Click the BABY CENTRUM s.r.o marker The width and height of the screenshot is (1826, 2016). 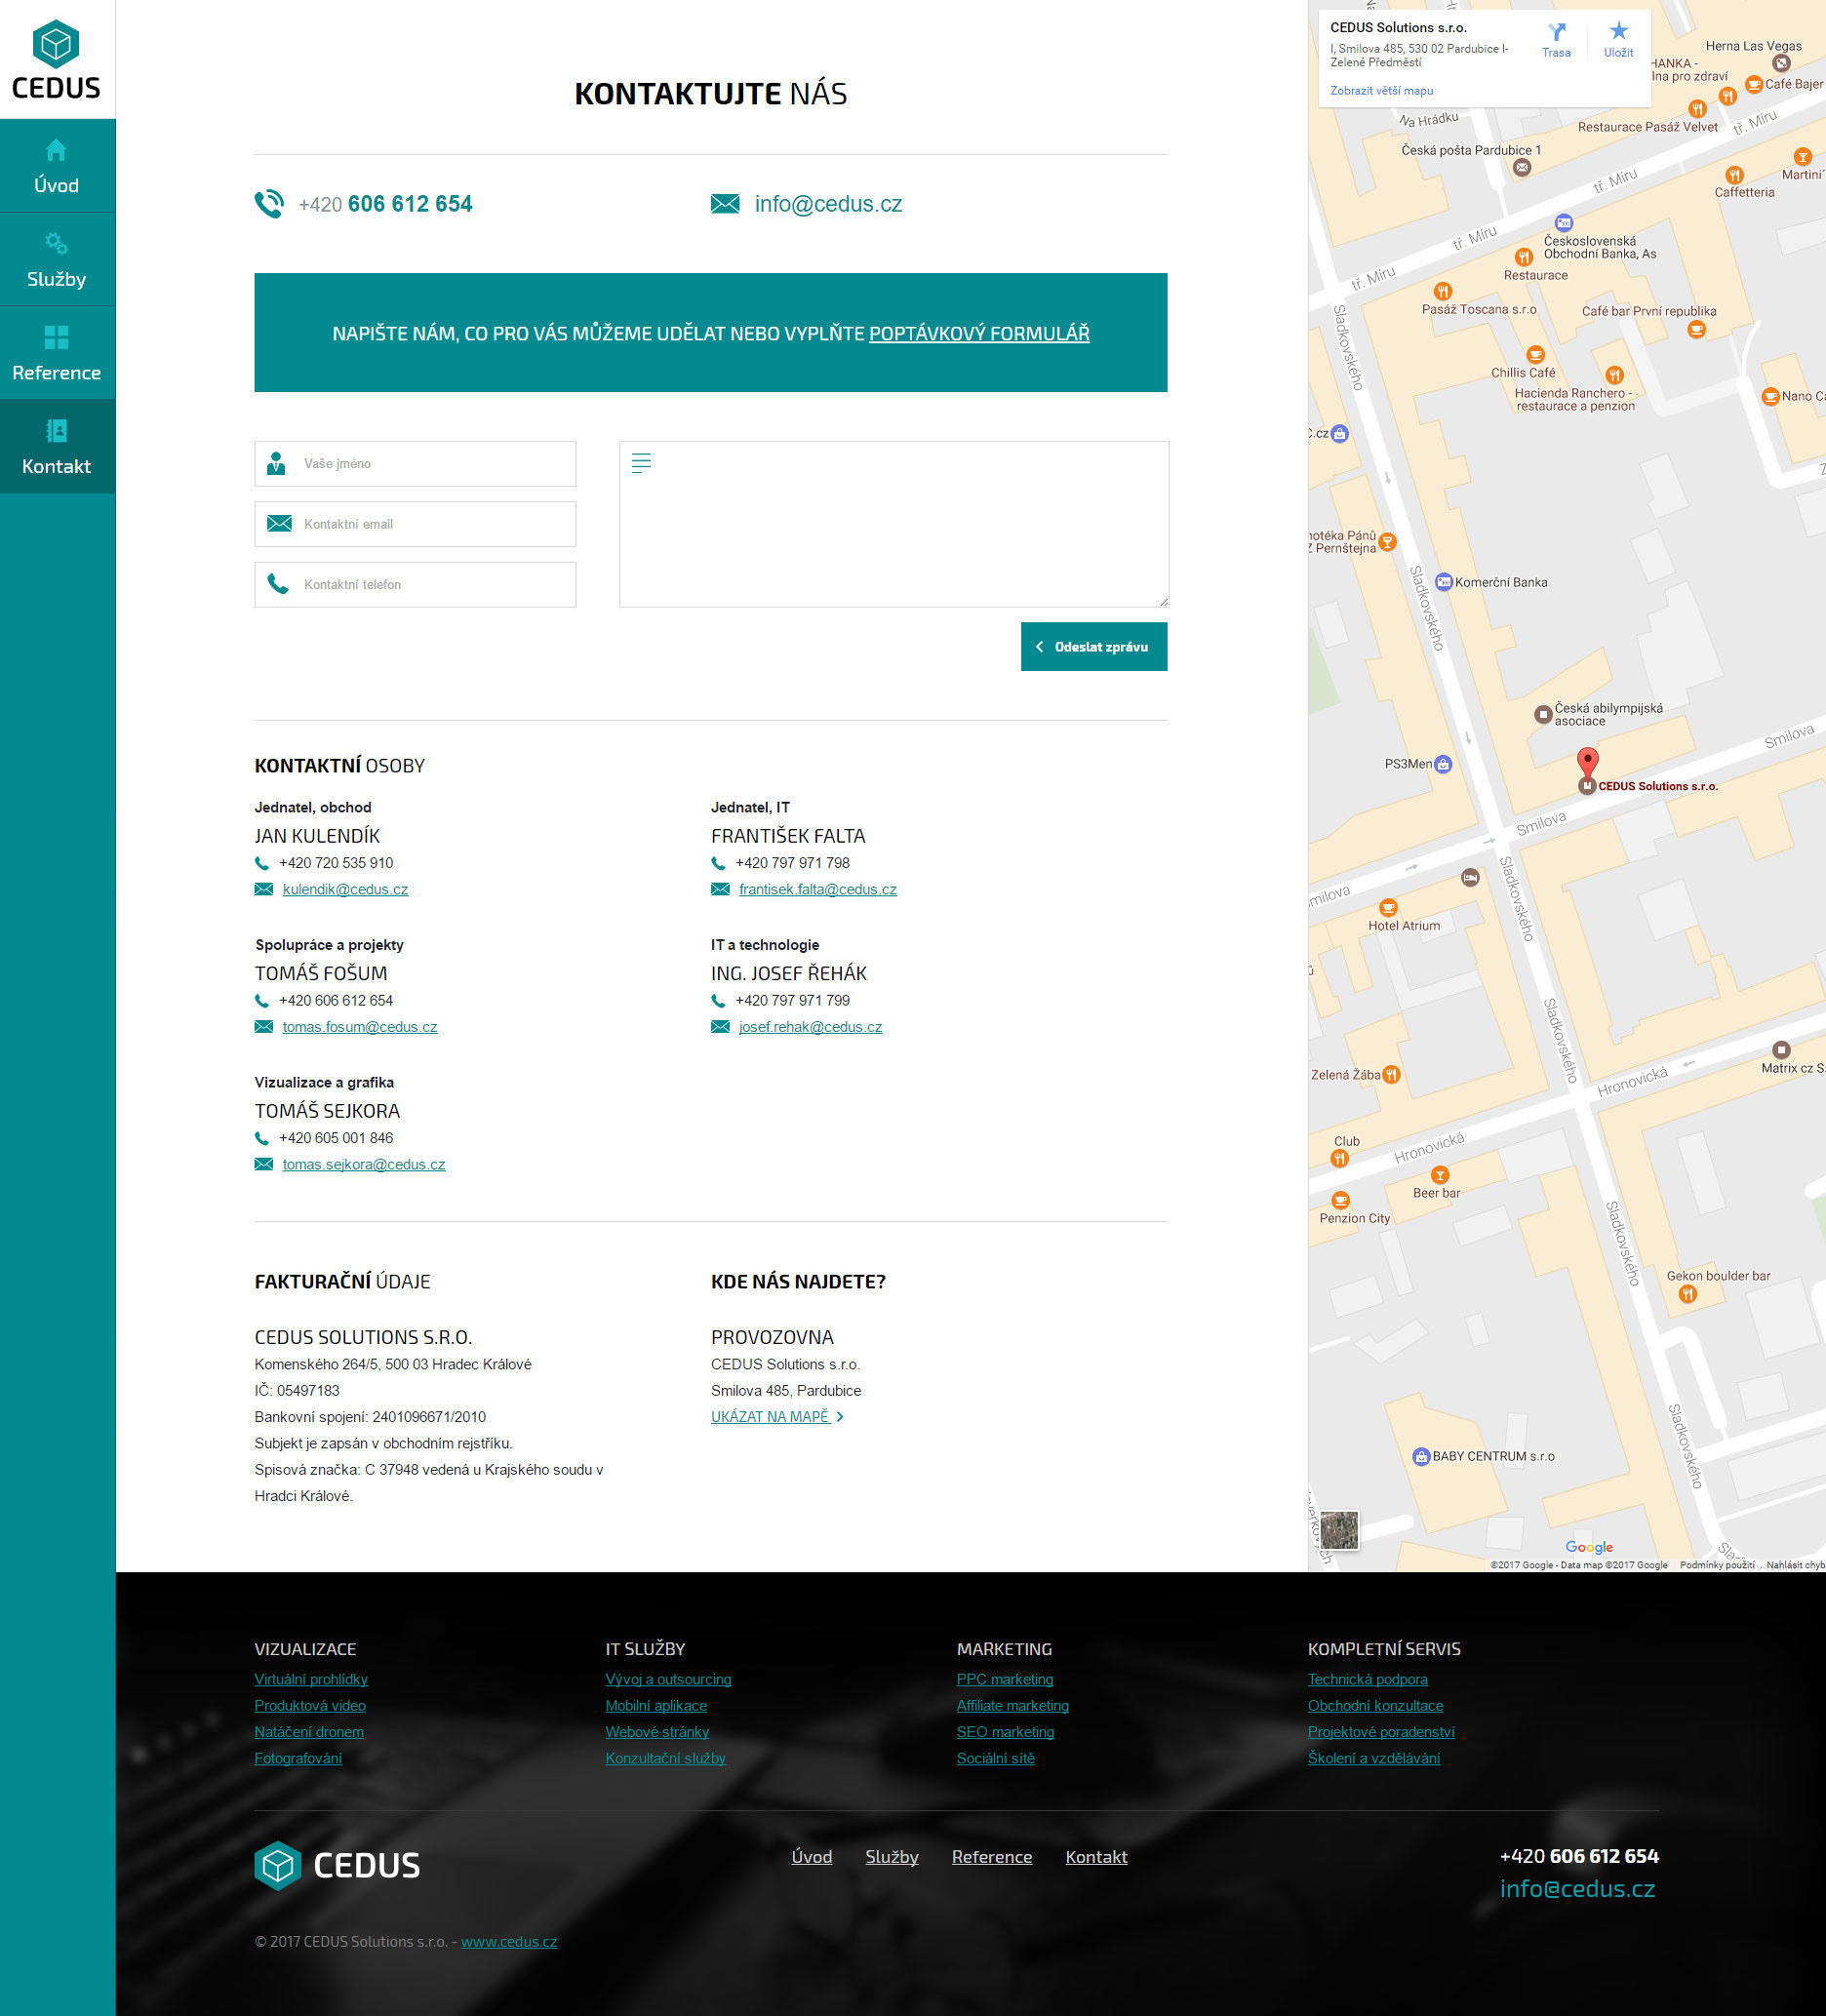(x=1421, y=1456)
